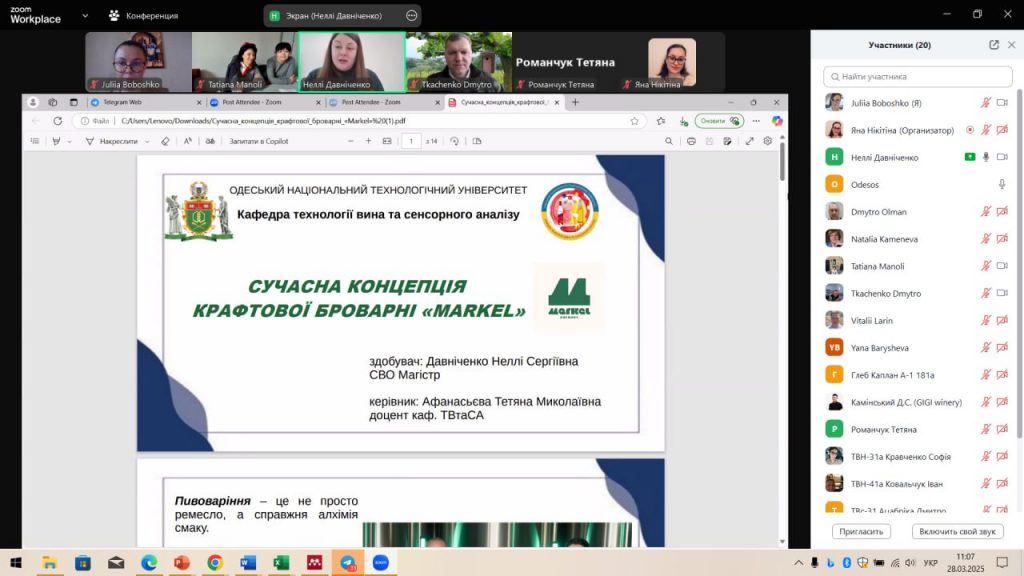Image resolution: width=1024 pixels, height=576 pixels.
Task: Open Zoom Workplace dropdown arrow
Action: [85, 15]
